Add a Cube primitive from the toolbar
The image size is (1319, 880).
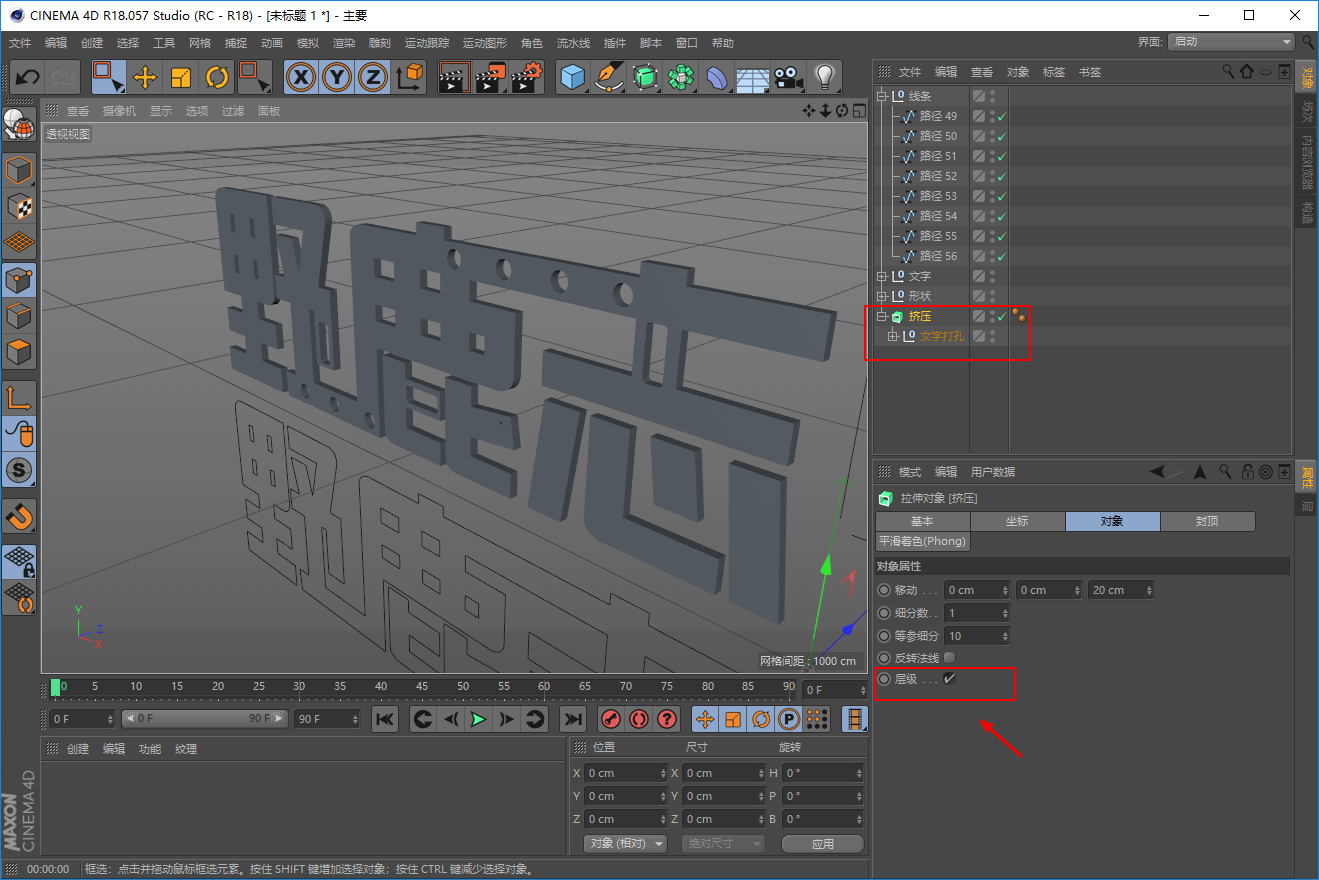(573, 77)
